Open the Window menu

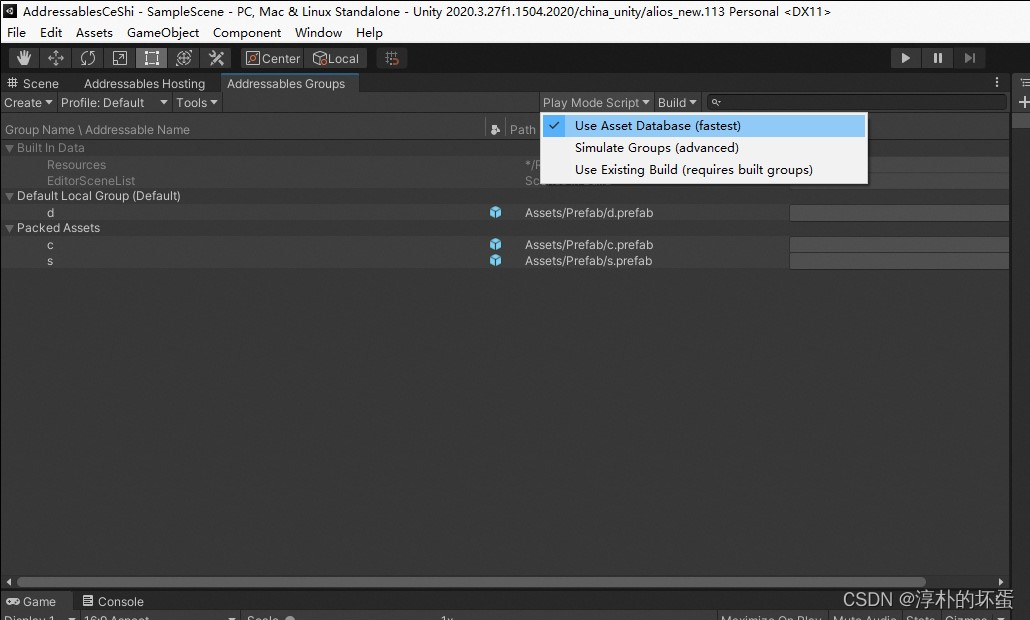tap(319, 33)
